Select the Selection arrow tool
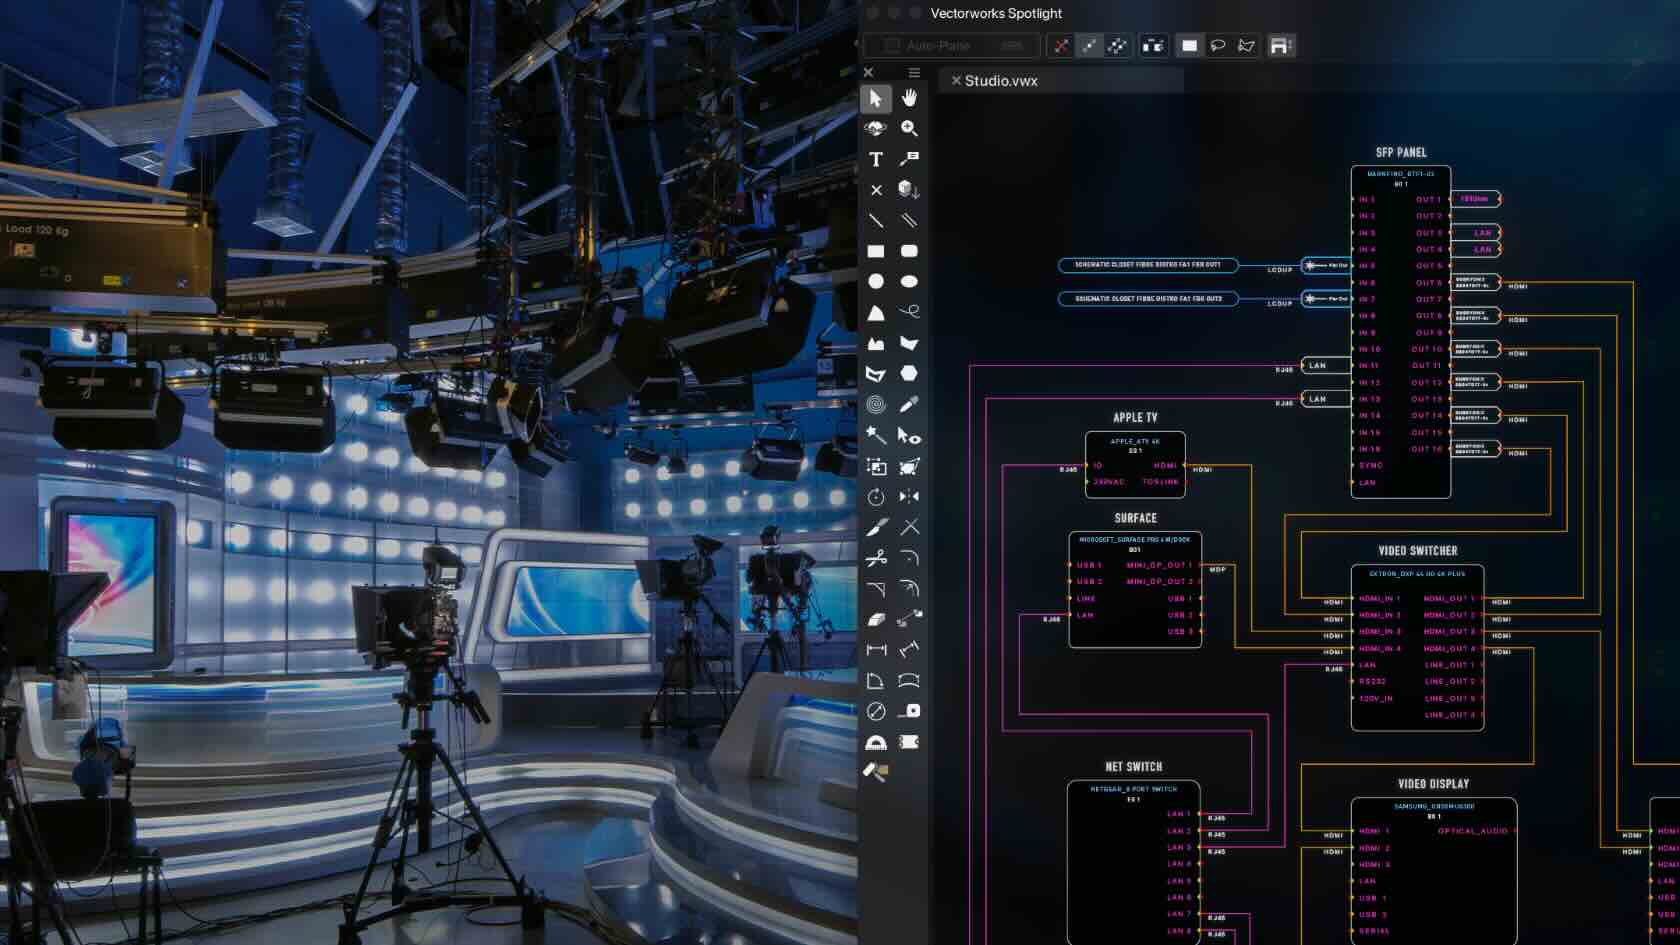The height and width of the screenshot is (945, 1680). click(875, 99)
